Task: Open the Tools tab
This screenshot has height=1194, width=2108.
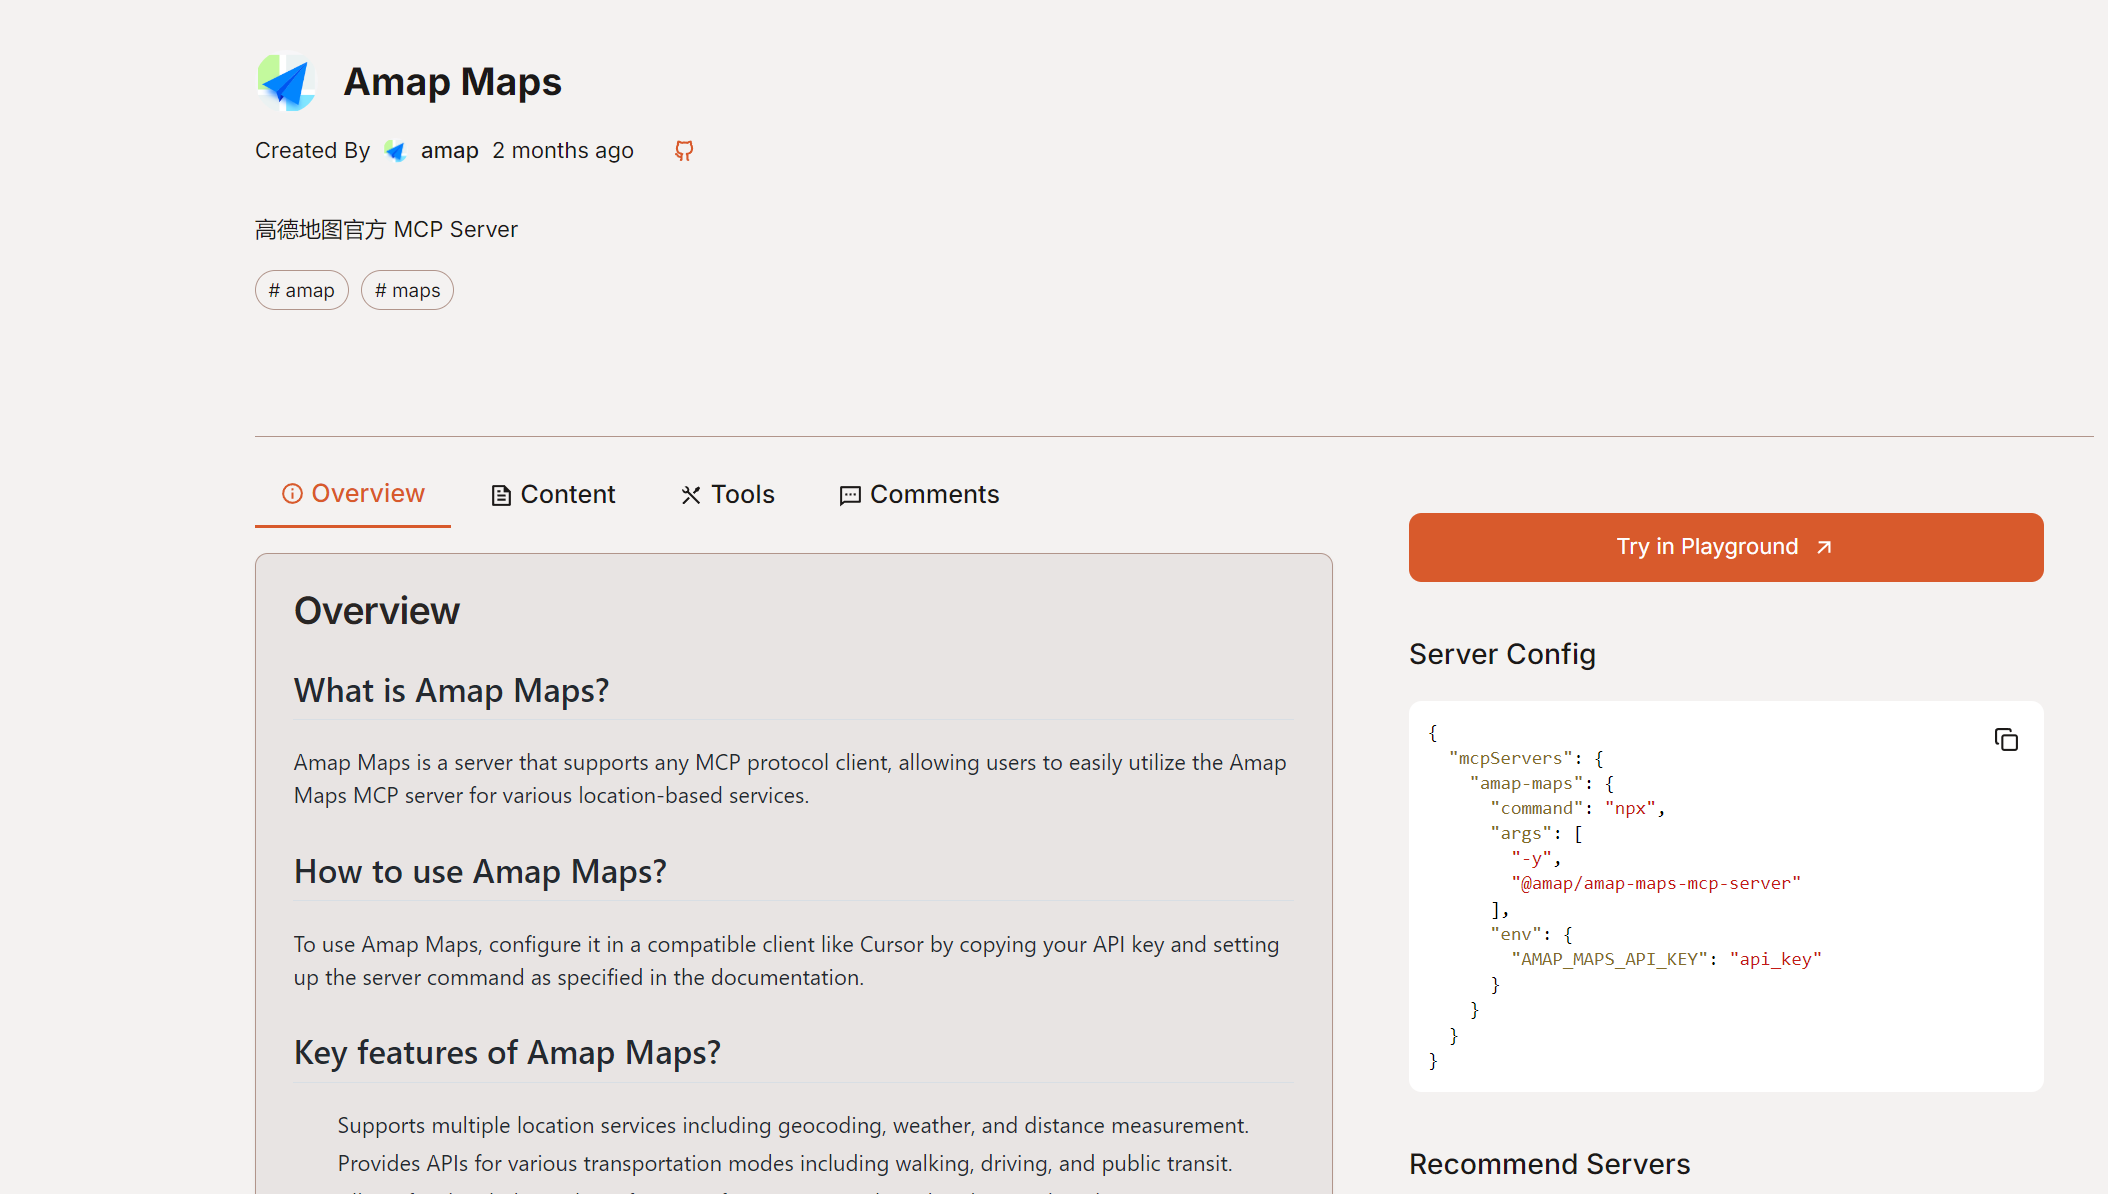Action: [728, 495]
